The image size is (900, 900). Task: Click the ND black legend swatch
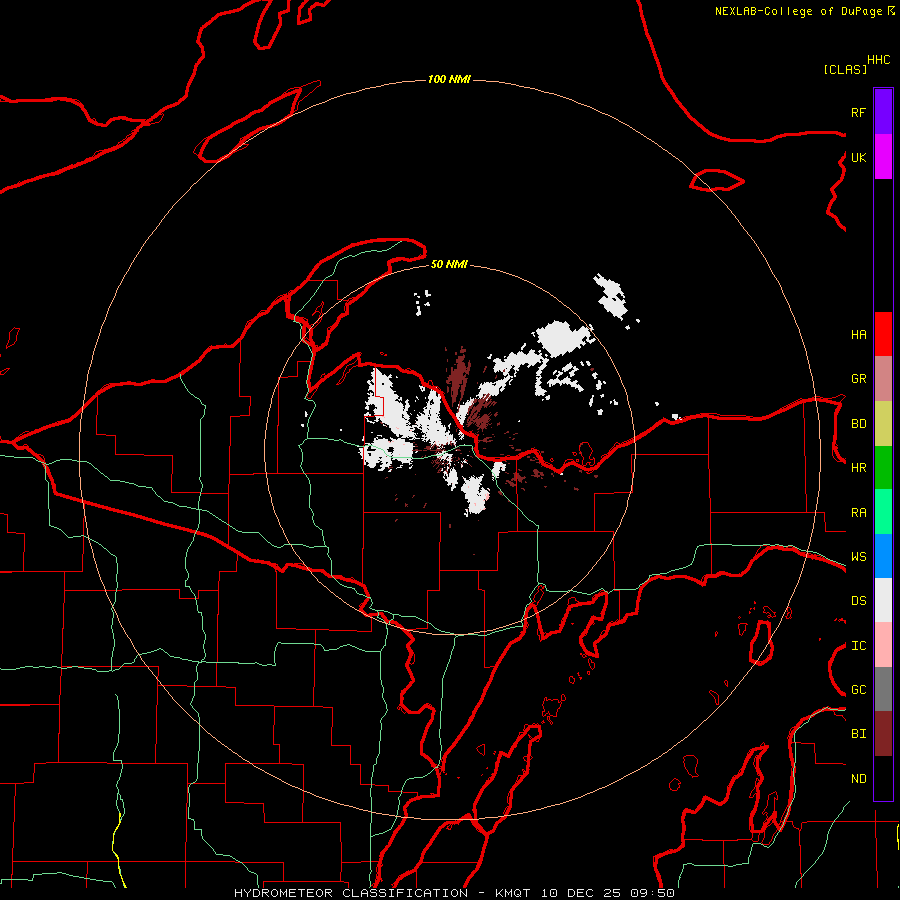click(x=883, y=778)
